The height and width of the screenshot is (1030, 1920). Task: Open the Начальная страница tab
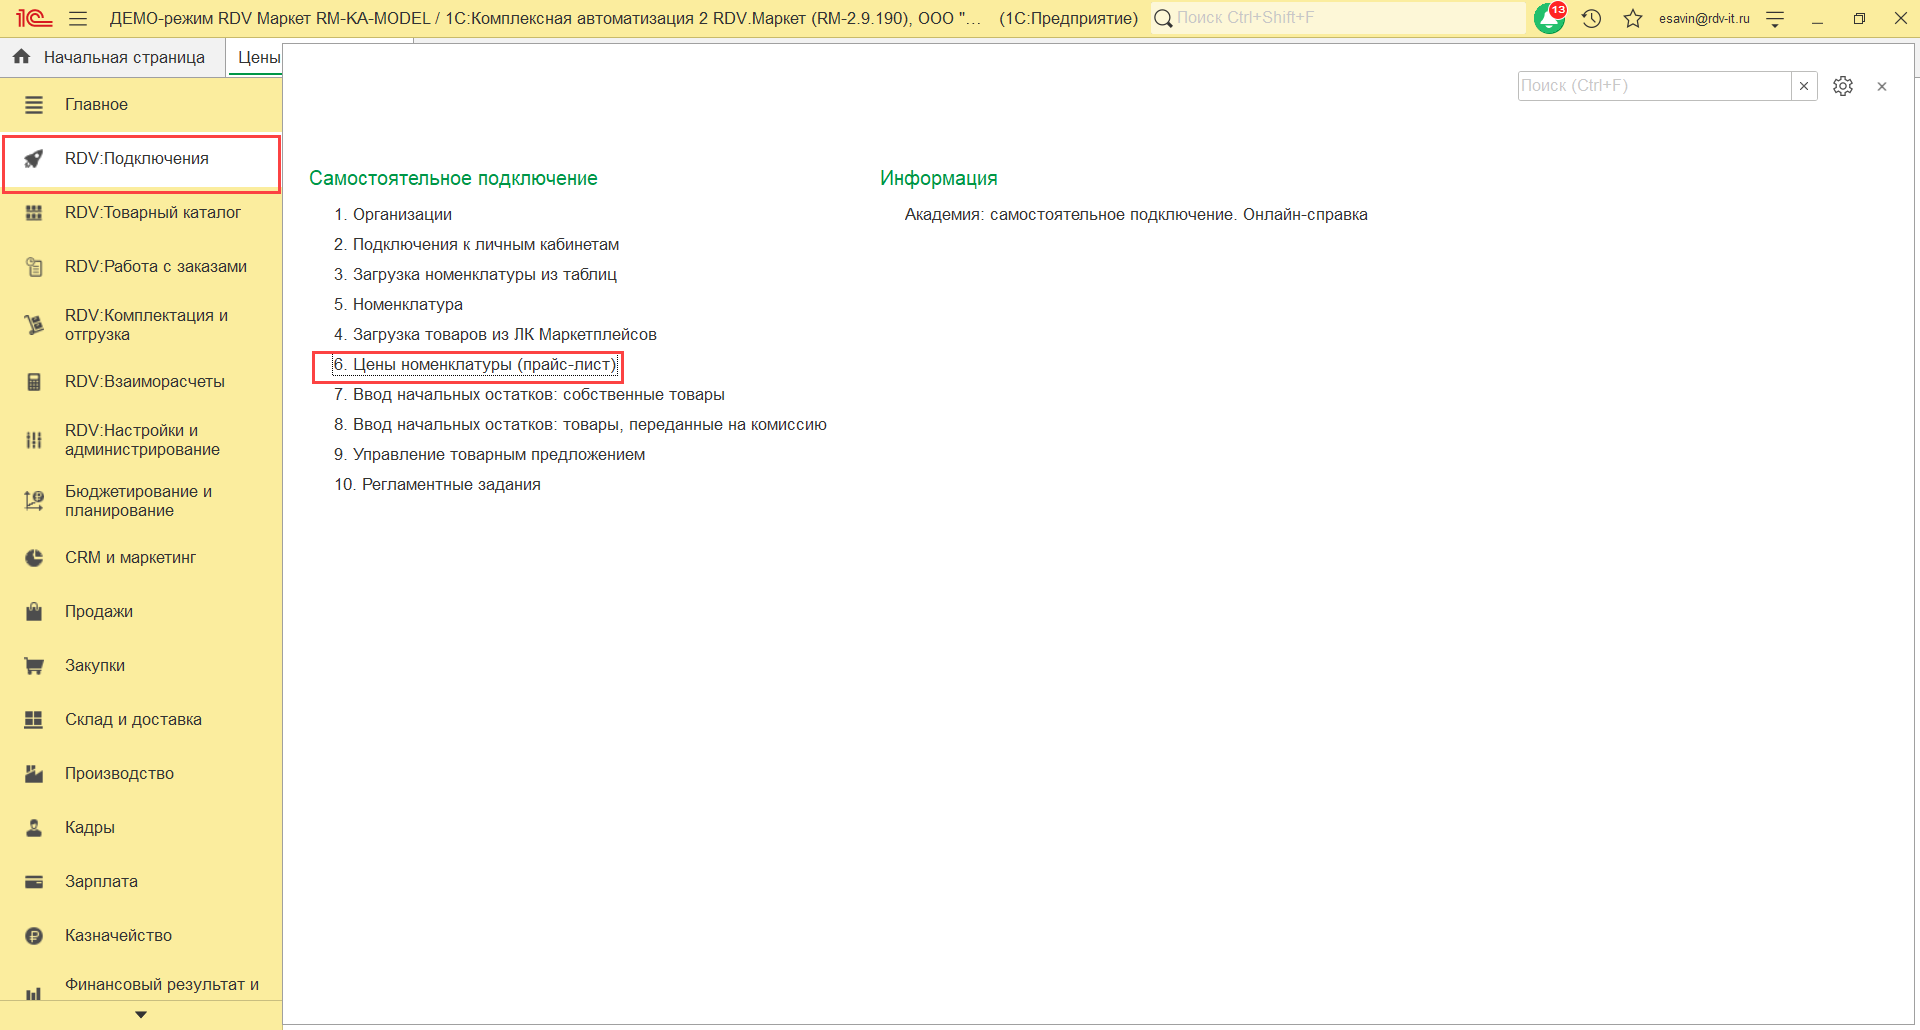pos(113,57)
